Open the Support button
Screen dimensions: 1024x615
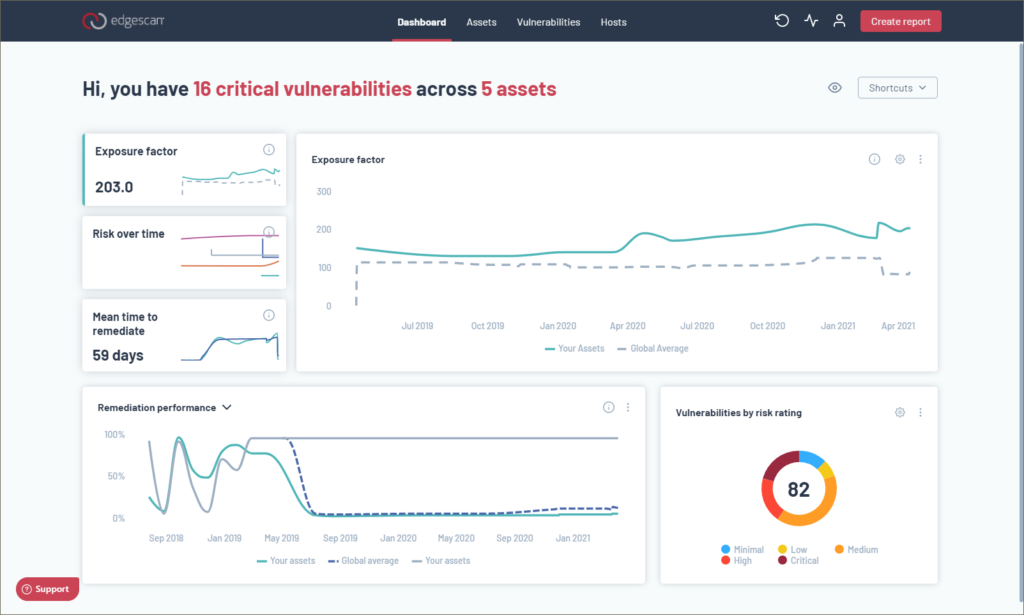pos(47,589)
